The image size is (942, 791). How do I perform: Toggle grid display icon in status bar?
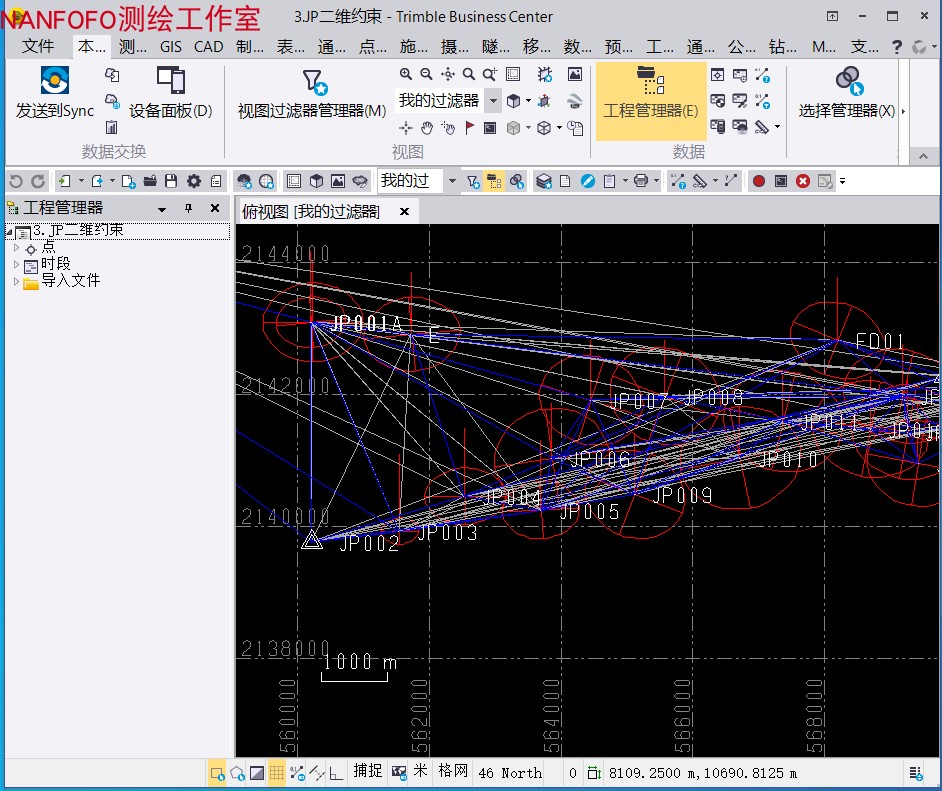coord(277,772)
